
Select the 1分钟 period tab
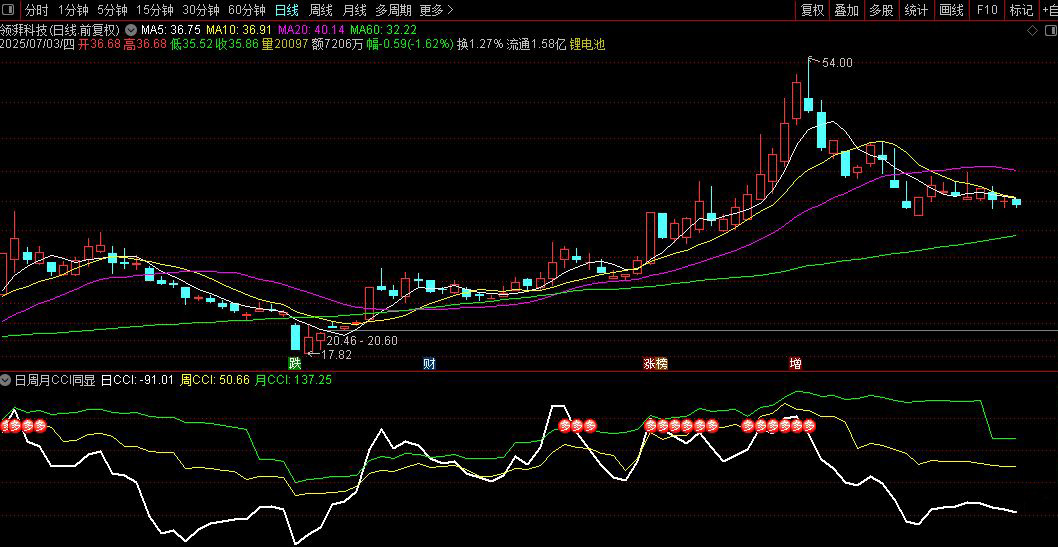point(73,10)
